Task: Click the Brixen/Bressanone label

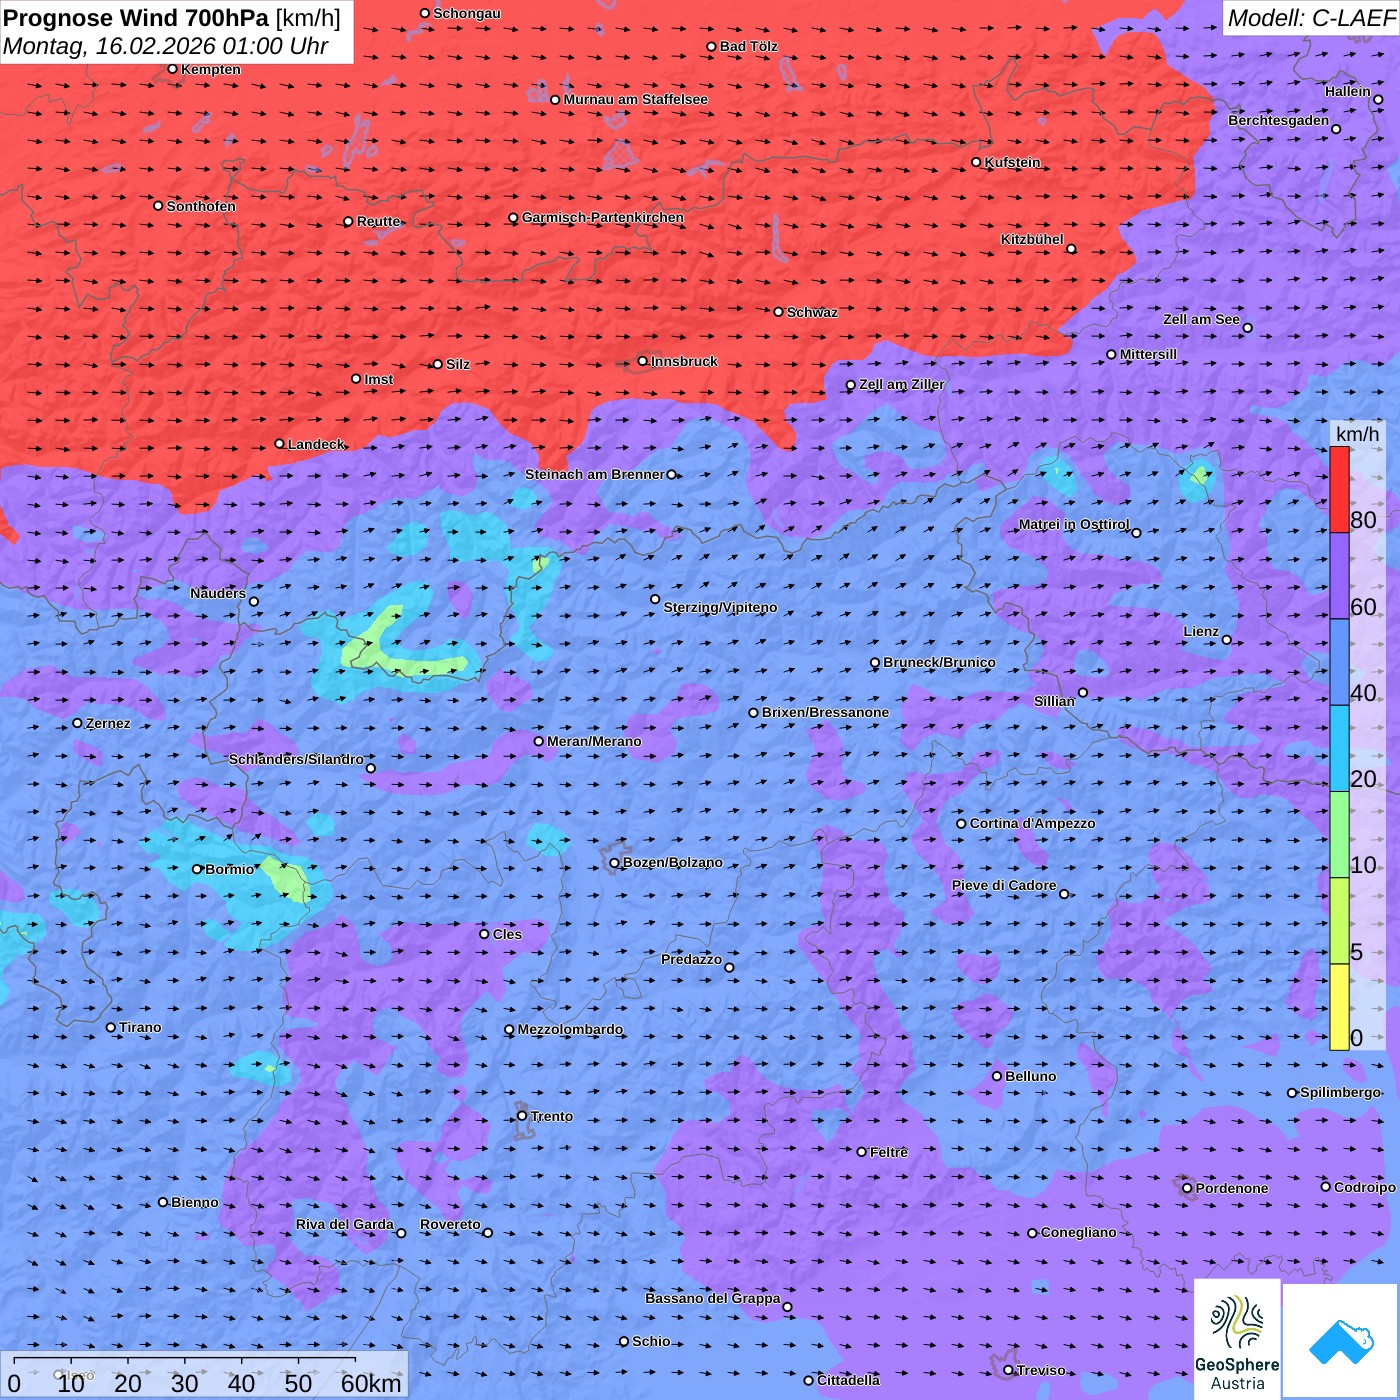Action: click(825, 712)
